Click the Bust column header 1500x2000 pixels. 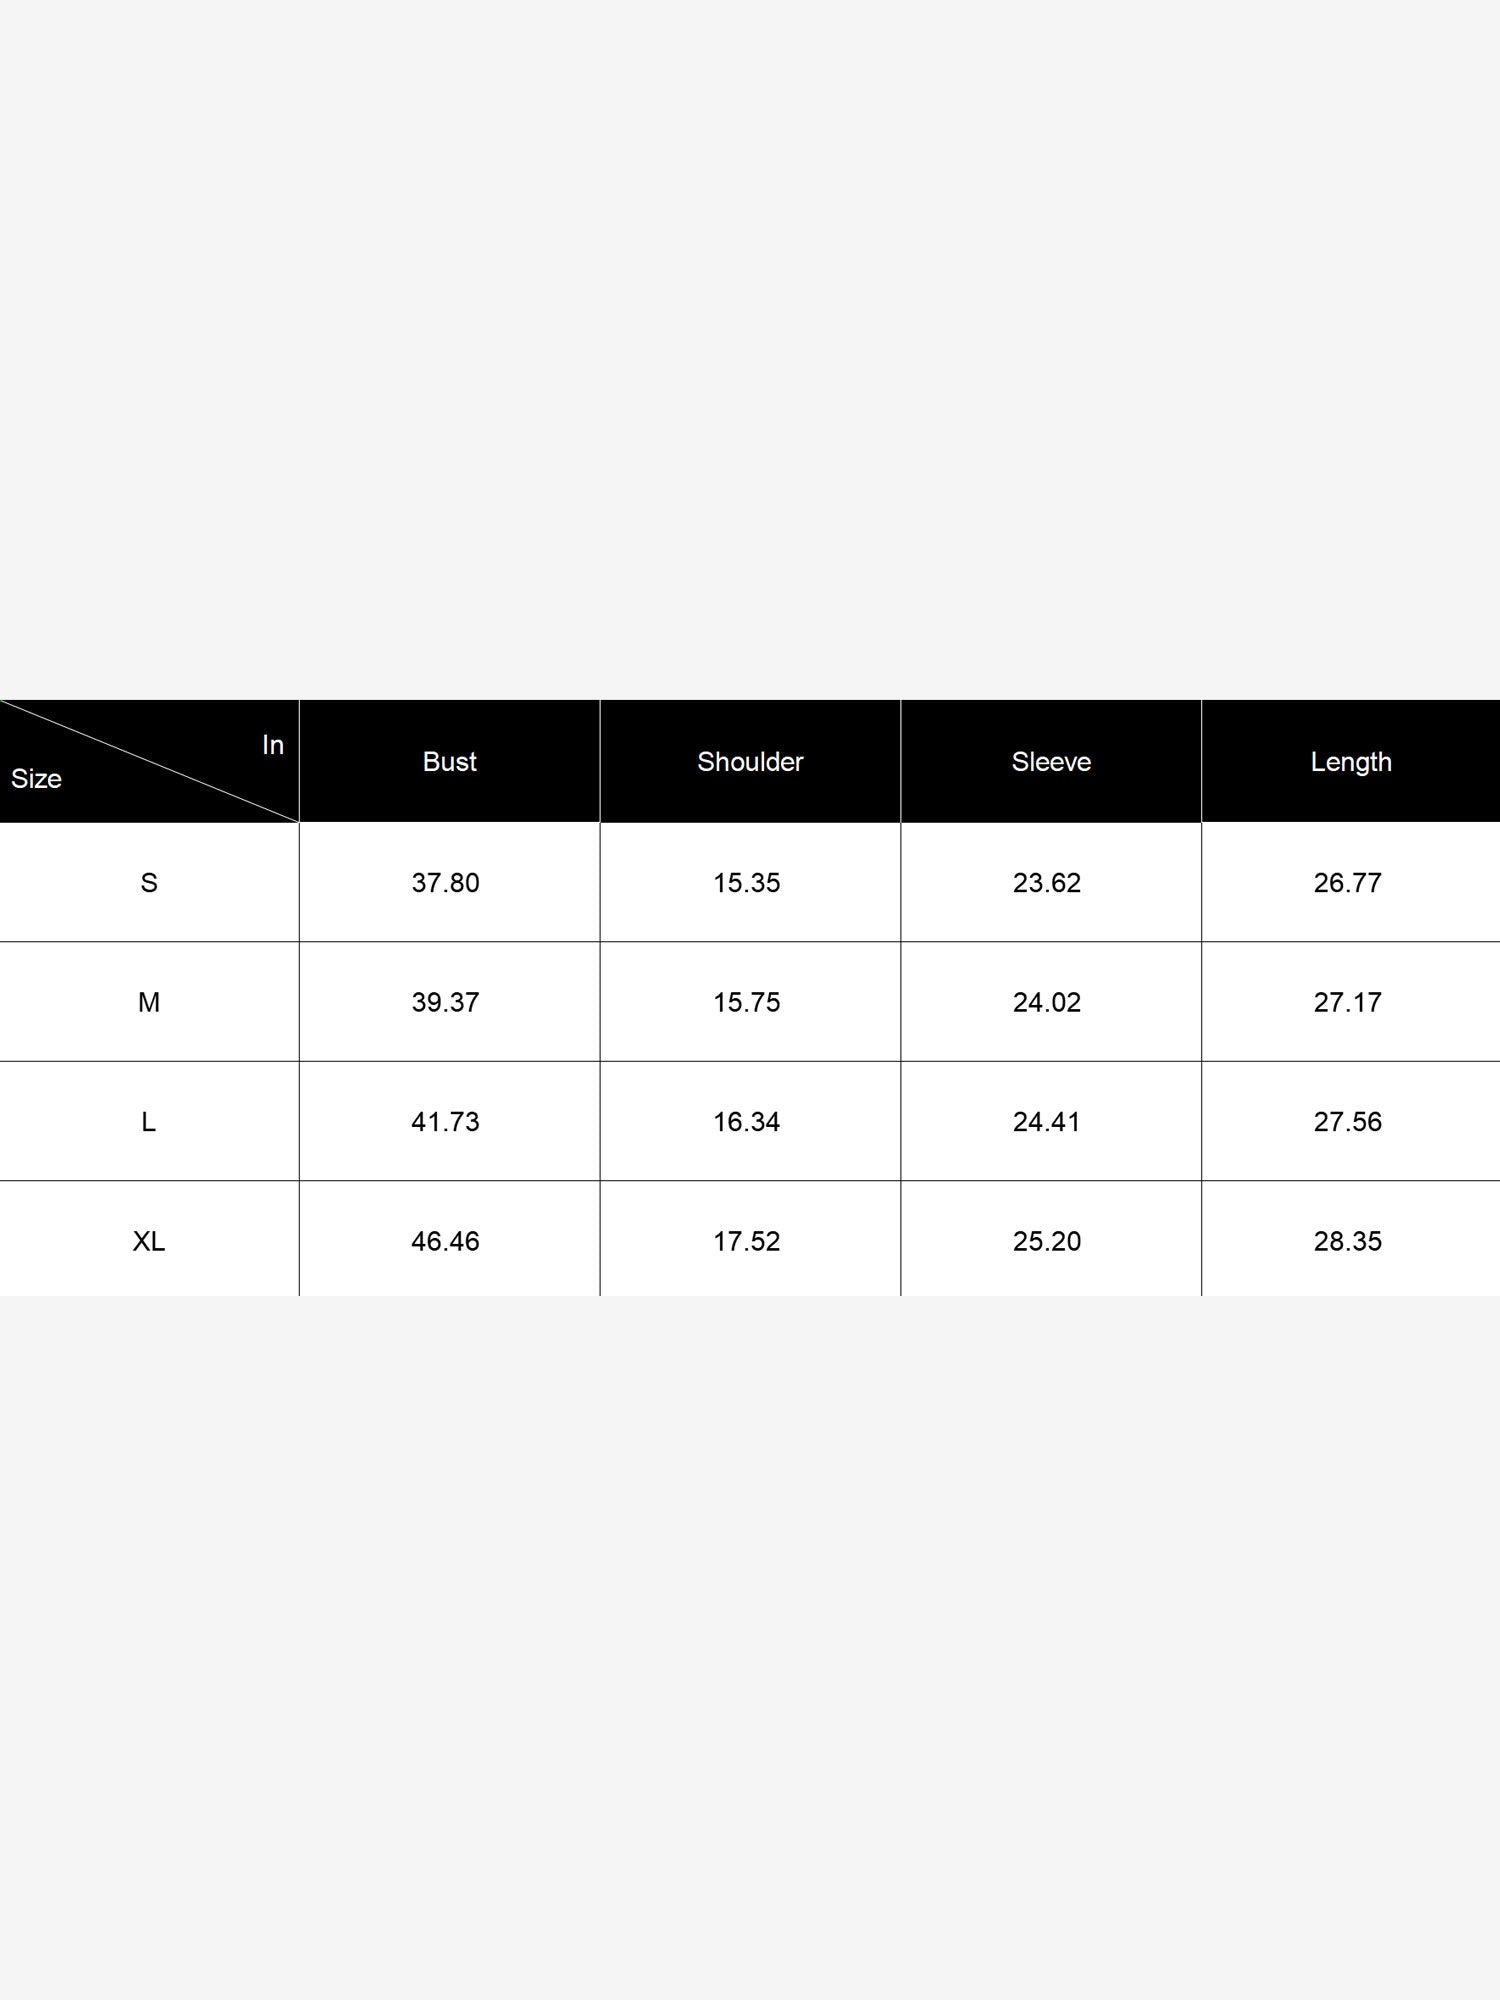pos(449,762)
